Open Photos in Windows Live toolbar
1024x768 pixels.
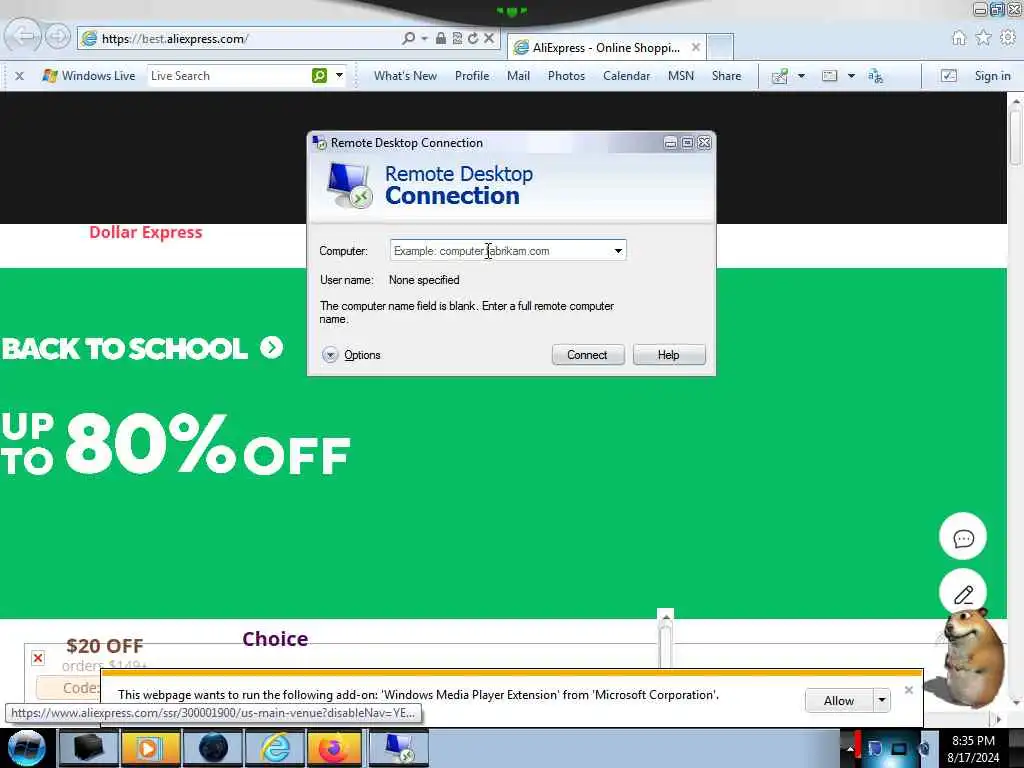pos(566,76)
